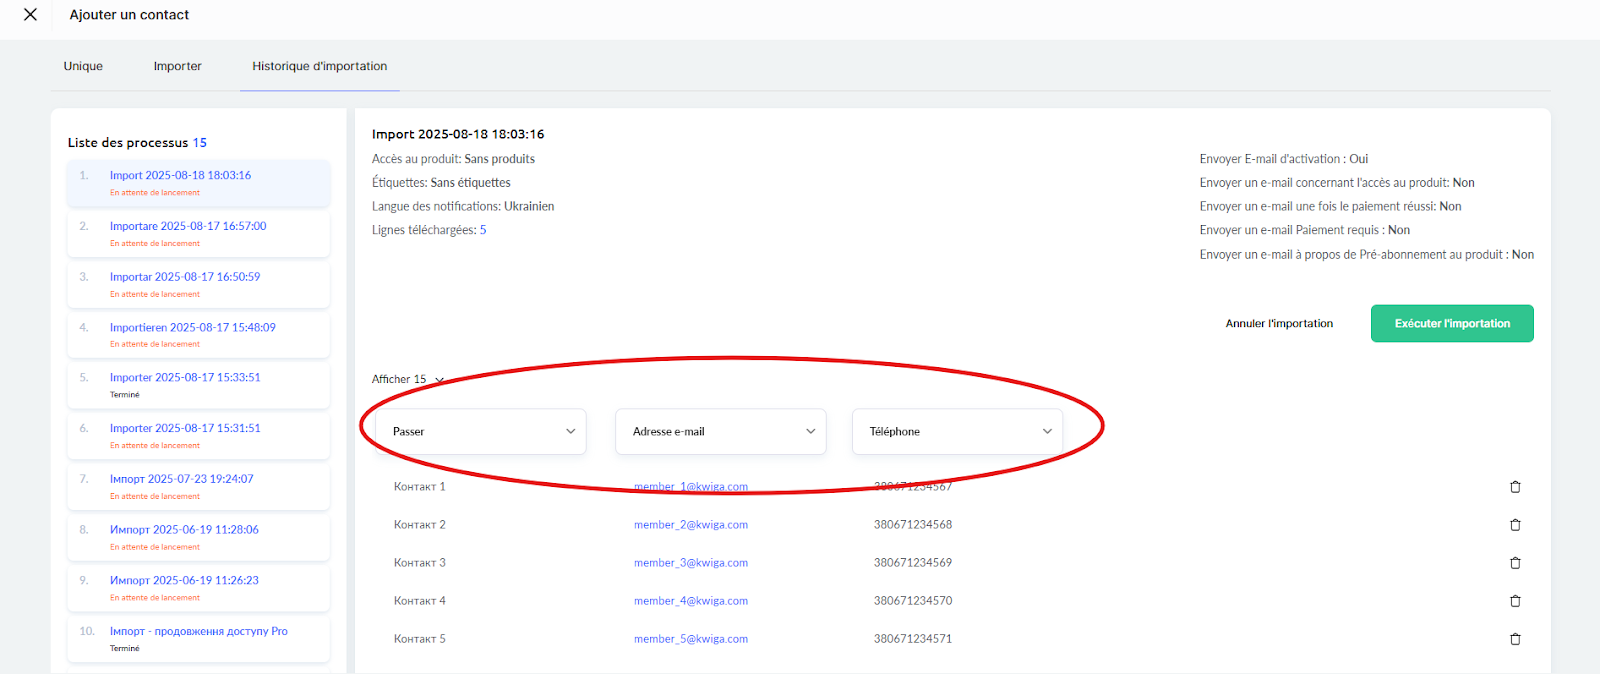
Task: Open process Importare 2025-08-17 16:57:00
Action: point(188,227)
